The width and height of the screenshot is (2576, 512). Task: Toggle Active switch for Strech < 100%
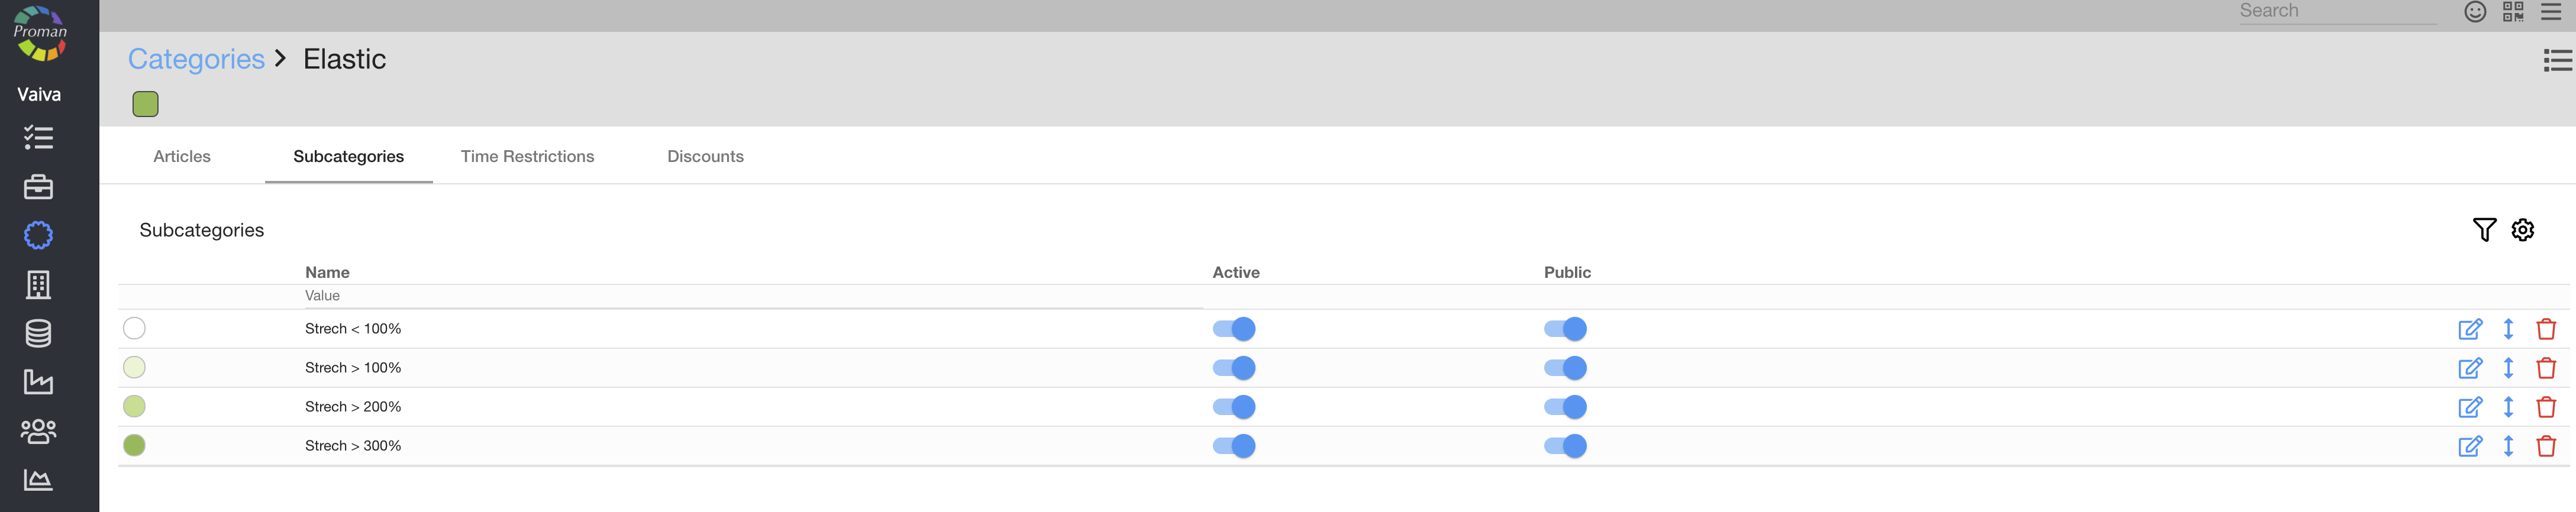coord(1233,329)
